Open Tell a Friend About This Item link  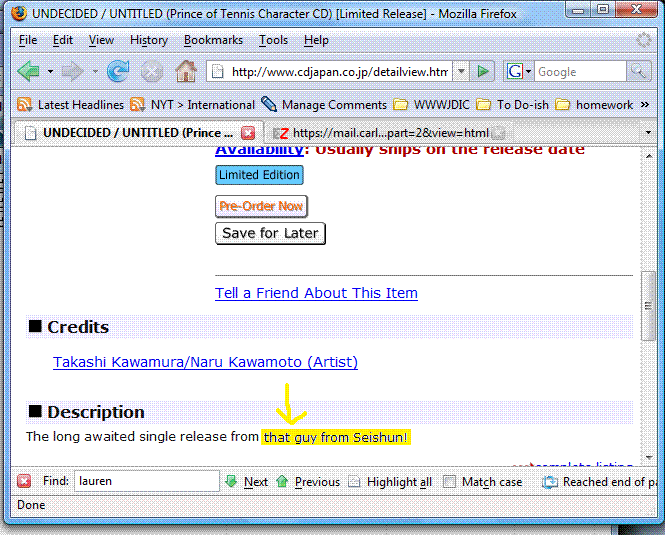(316, 293)
